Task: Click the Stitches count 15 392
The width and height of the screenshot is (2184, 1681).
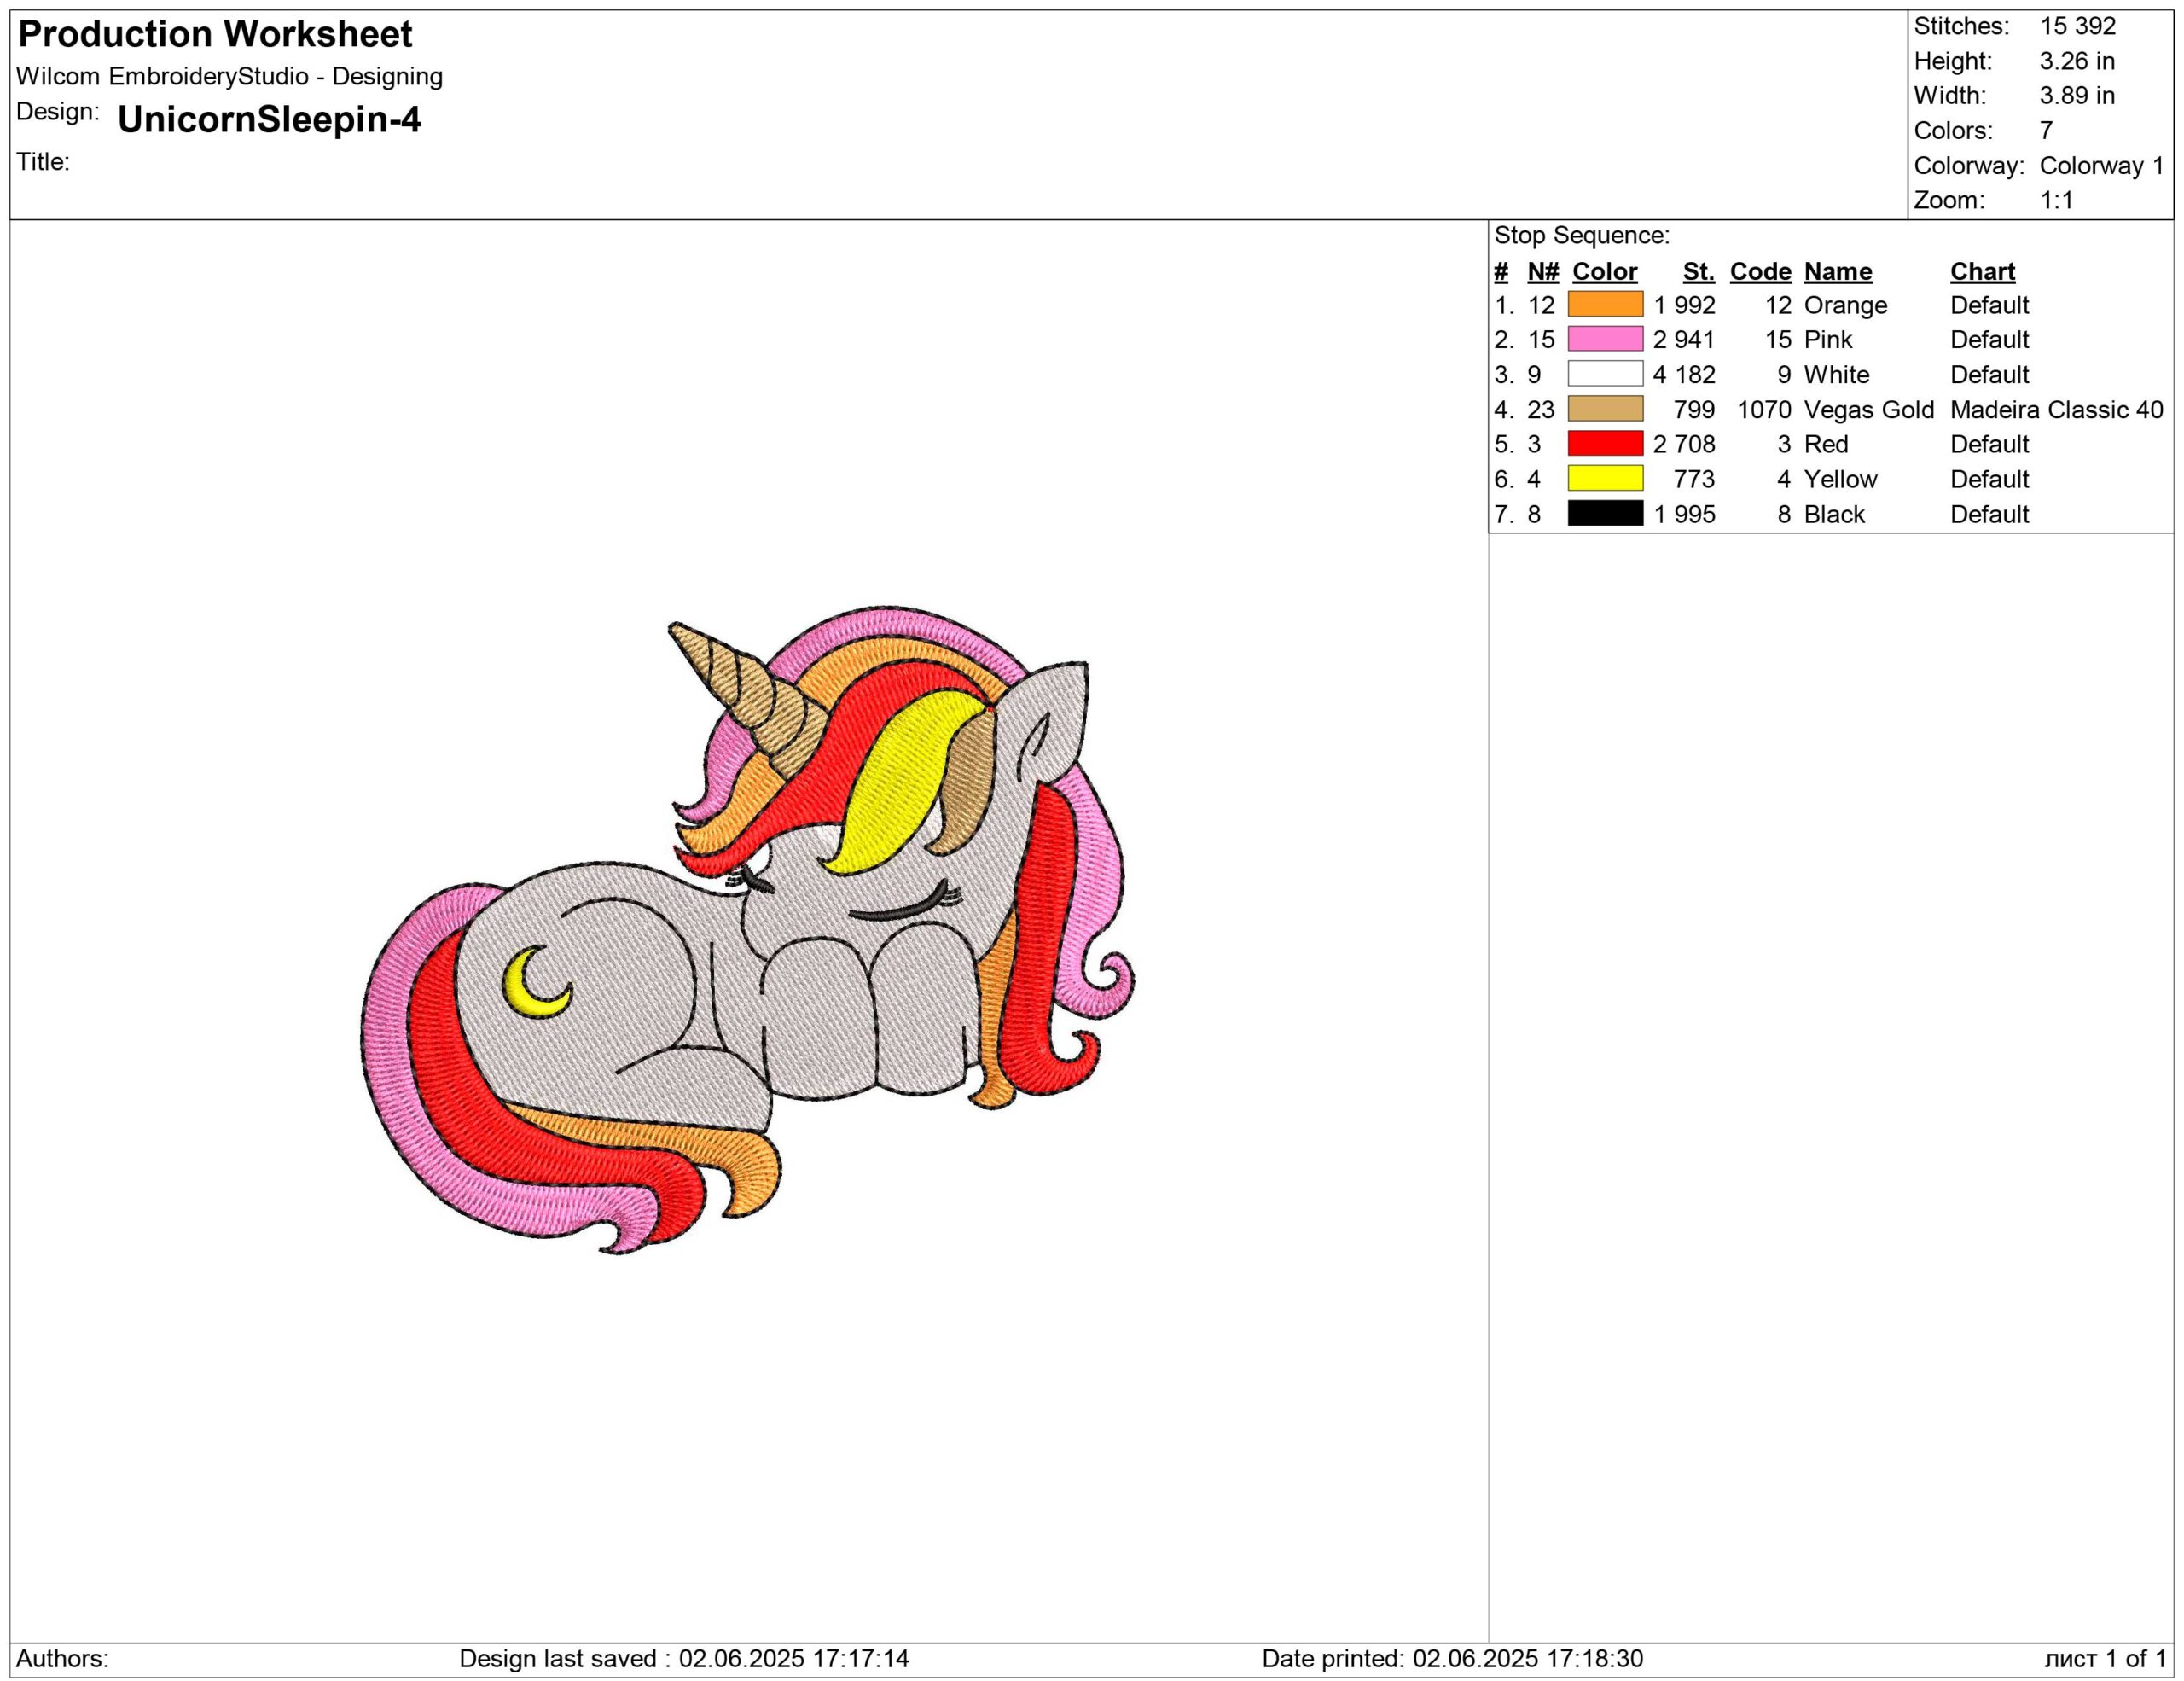Action: coord(2078,26)
